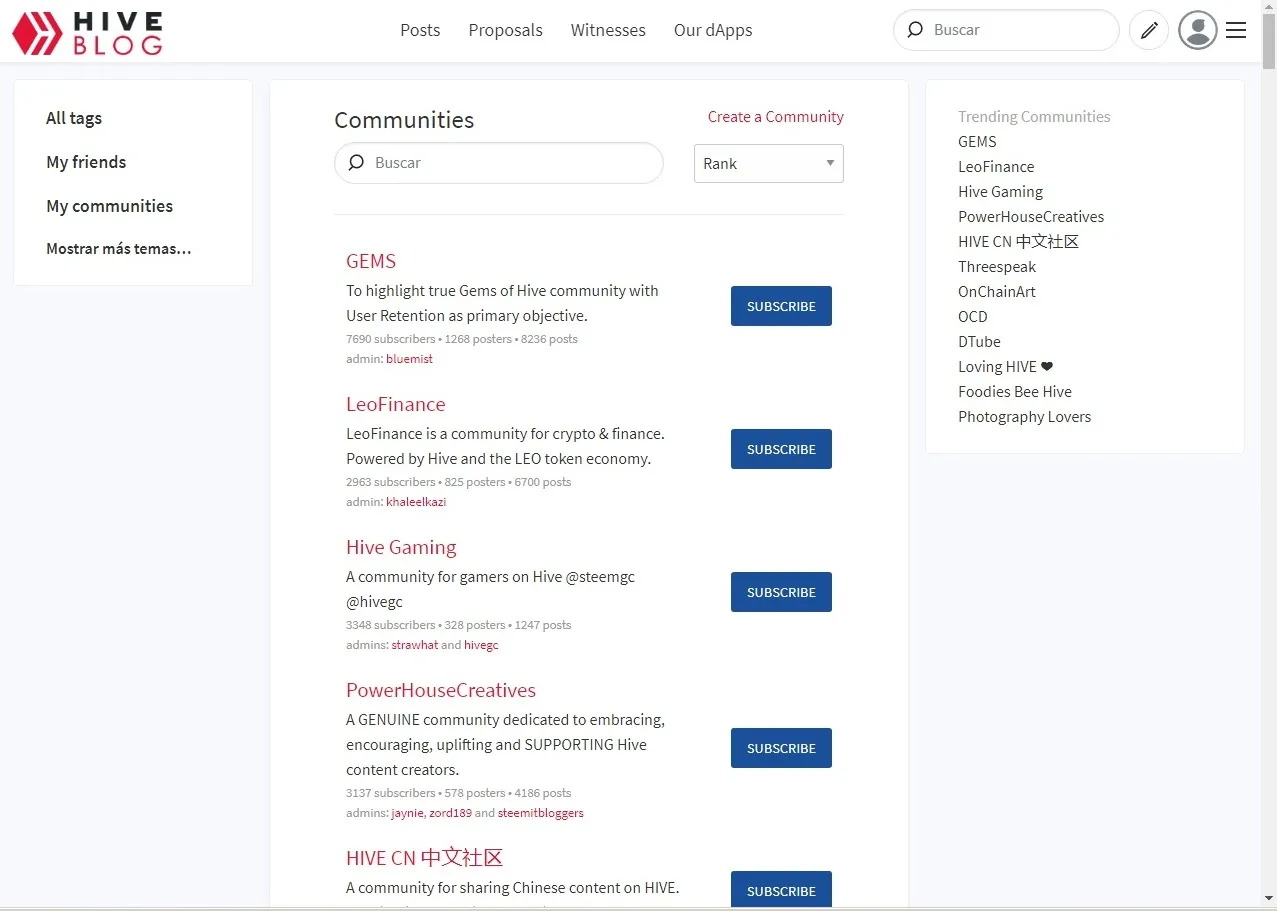1277x911 pixels.
Task: Open the user avatar profile icon
Action: click(1198, 30)
